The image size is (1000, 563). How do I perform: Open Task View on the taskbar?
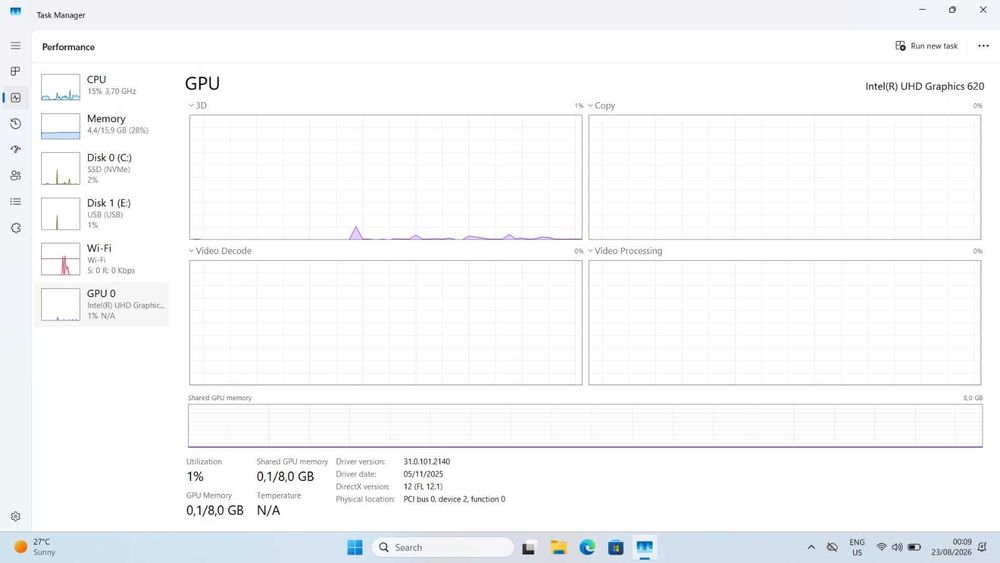pos(529,547)
